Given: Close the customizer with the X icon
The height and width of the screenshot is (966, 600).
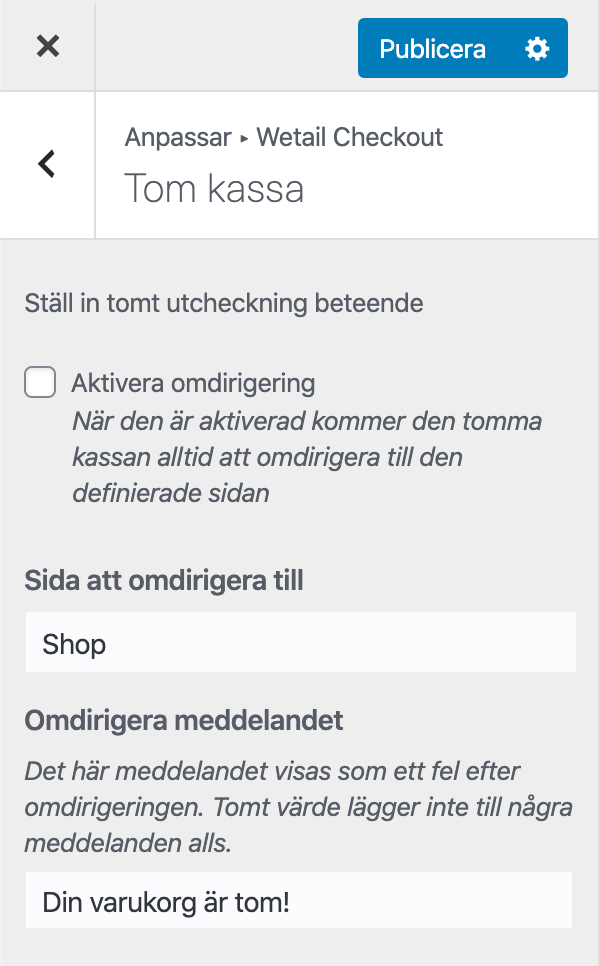Looking at the screenshot, I should [47, 46].
